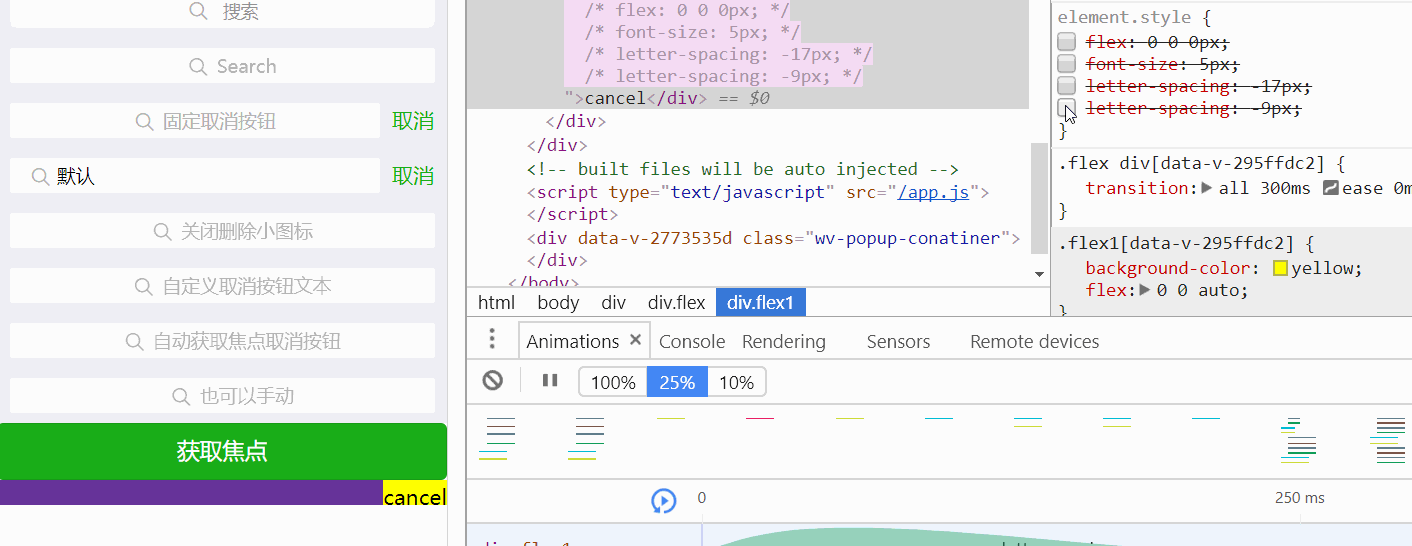This screenshot has height=546, width=1412.
Task: Set animation speed to 100%
Action: [613, 382]
